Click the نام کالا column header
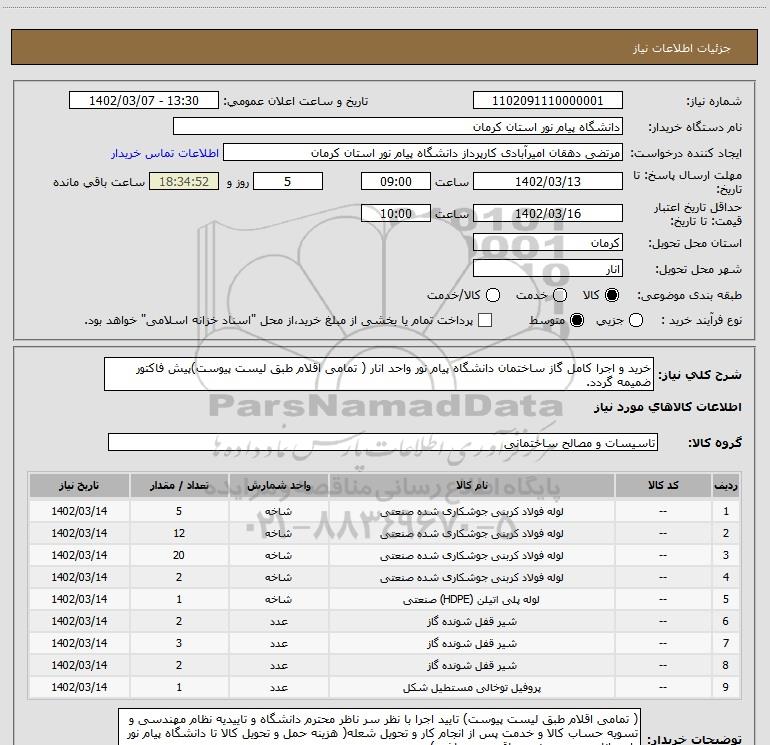Viewport: 770px width, 745px height. click(x=479, y=485)
